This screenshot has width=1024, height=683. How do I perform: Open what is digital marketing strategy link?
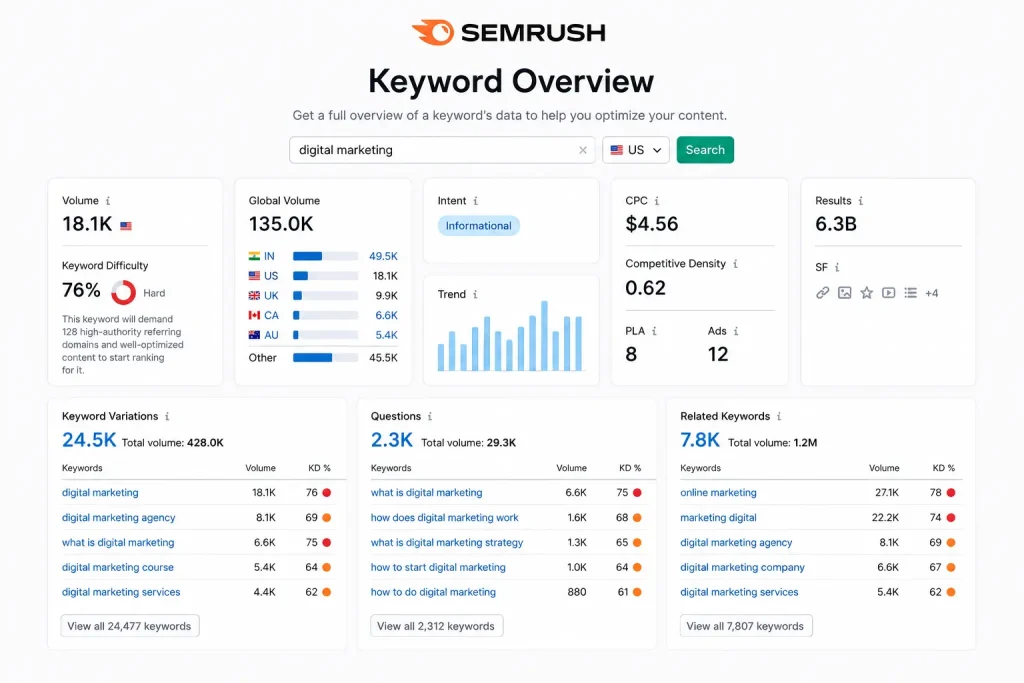(447, 543)
